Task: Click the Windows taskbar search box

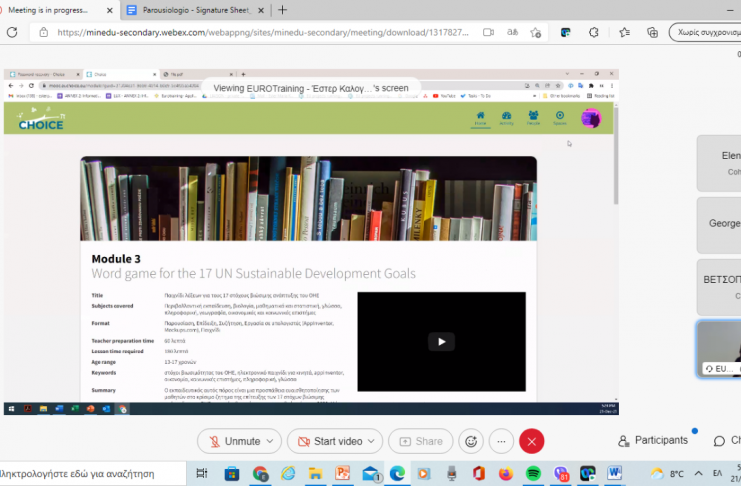Action: pyautogui.click(x=90, y=473)
